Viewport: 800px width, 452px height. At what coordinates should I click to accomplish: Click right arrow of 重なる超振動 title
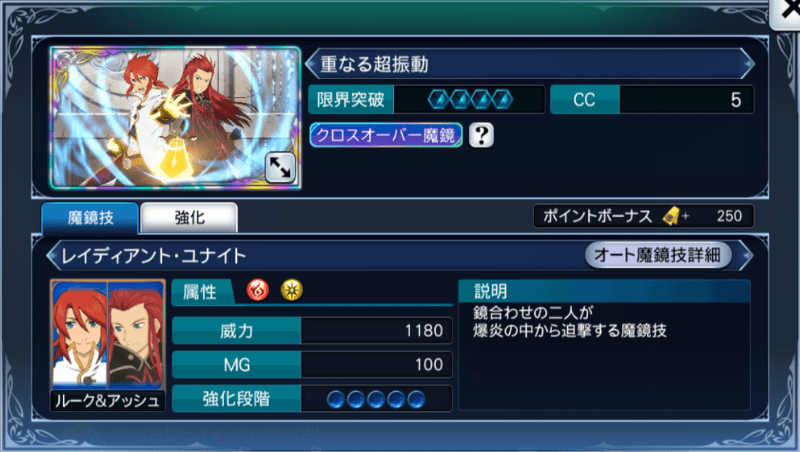(x=747, y=64)
